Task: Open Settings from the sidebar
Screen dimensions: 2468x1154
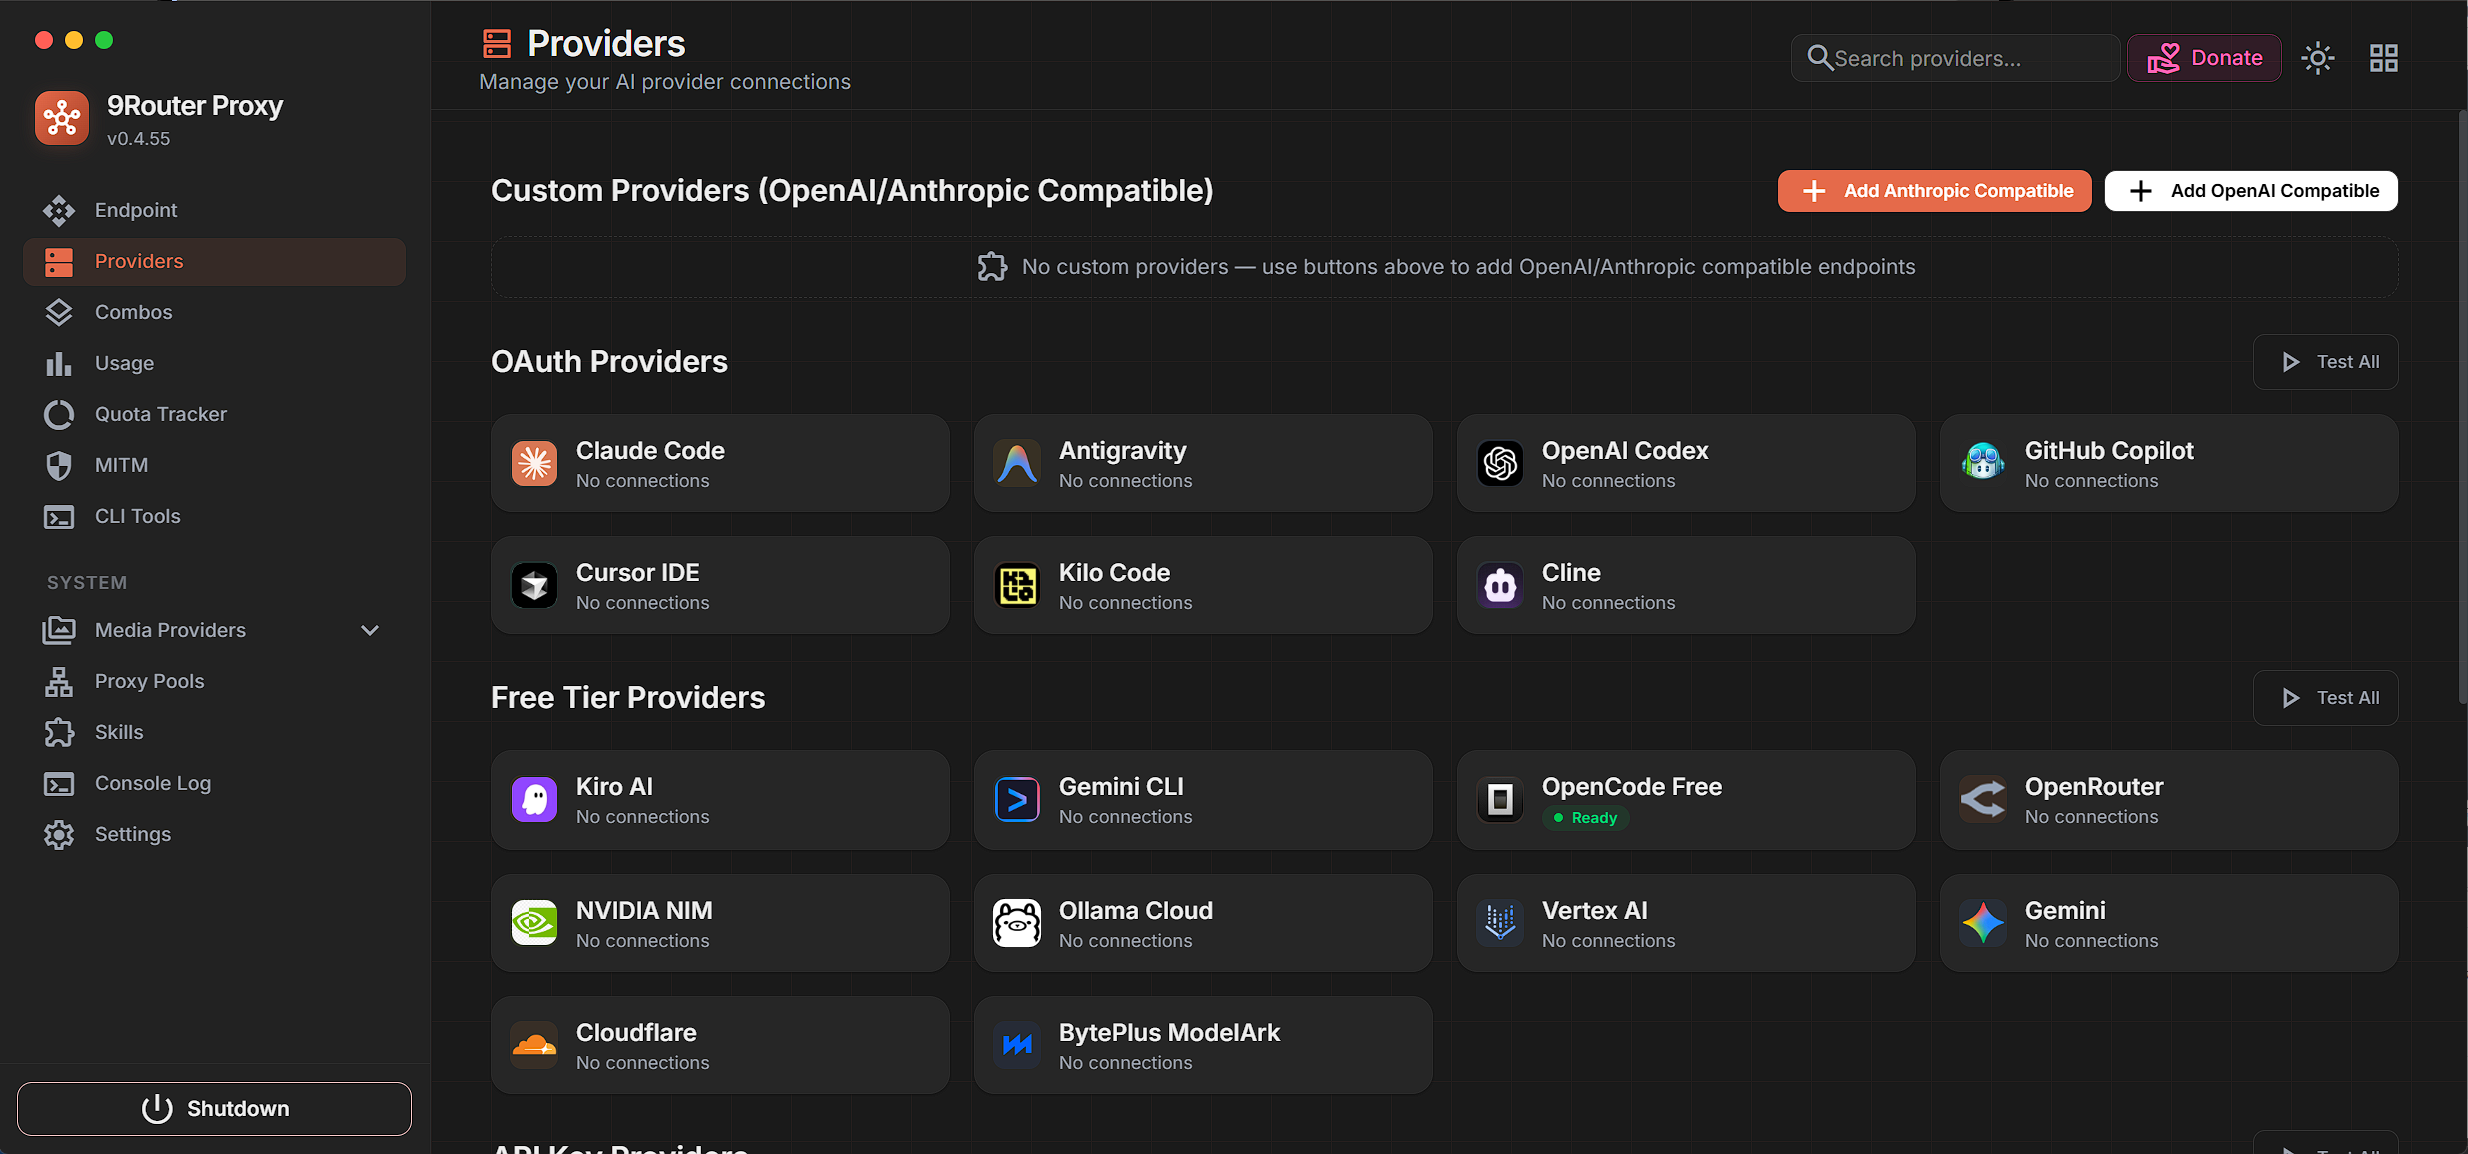Action: [x=214, y=834]
